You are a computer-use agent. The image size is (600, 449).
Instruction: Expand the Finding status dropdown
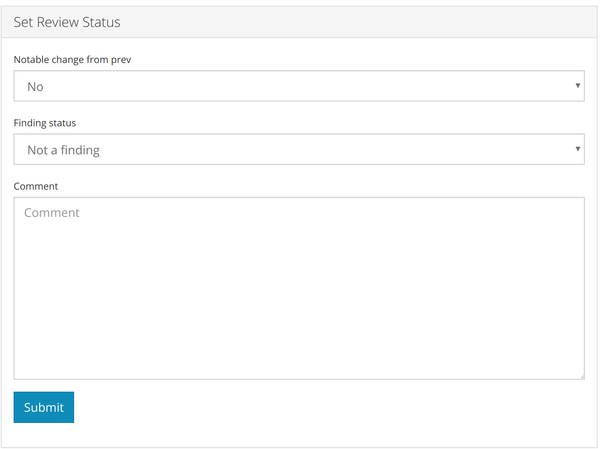click(299, 150)
